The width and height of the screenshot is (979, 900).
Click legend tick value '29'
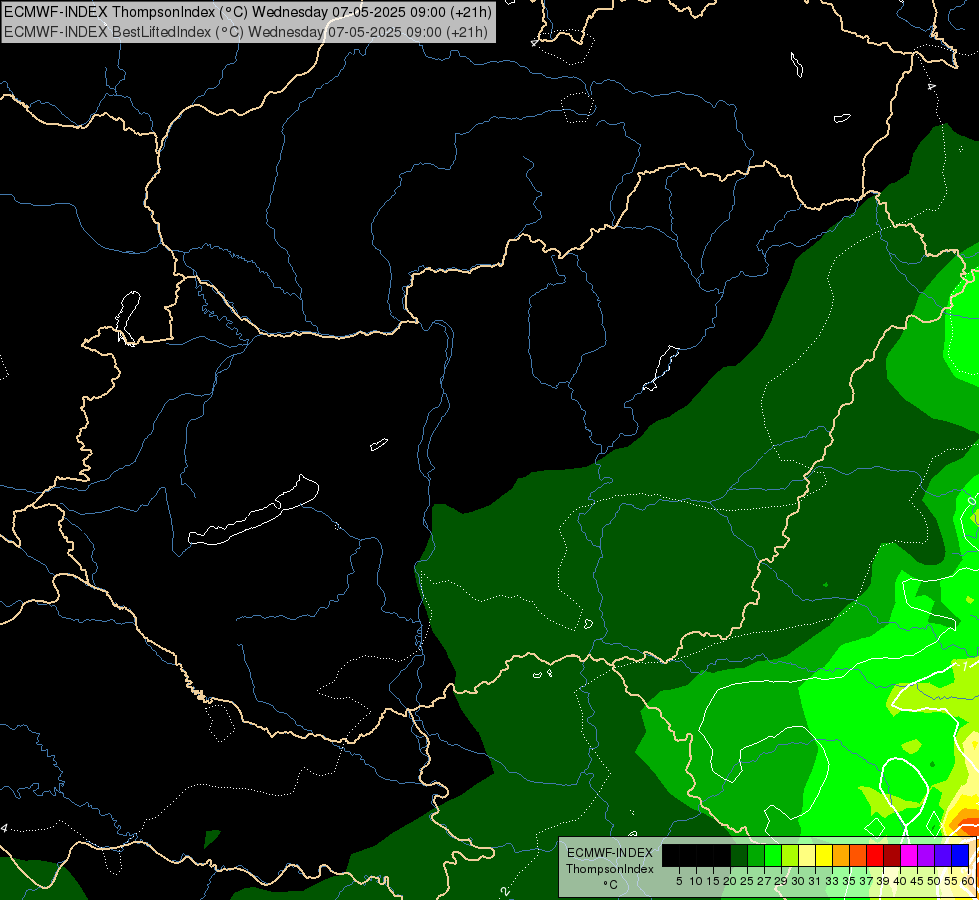tap(780, 881)
